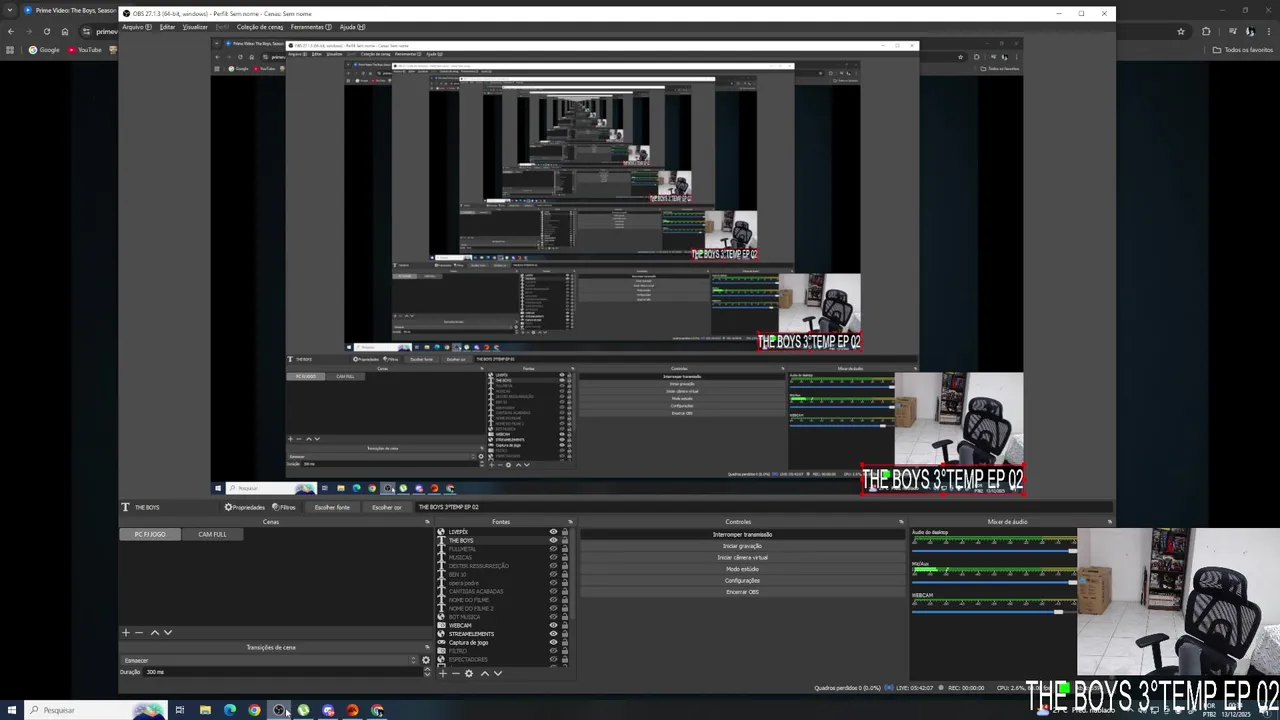
Task: Enable Modo estúdio
Action: 742,569
